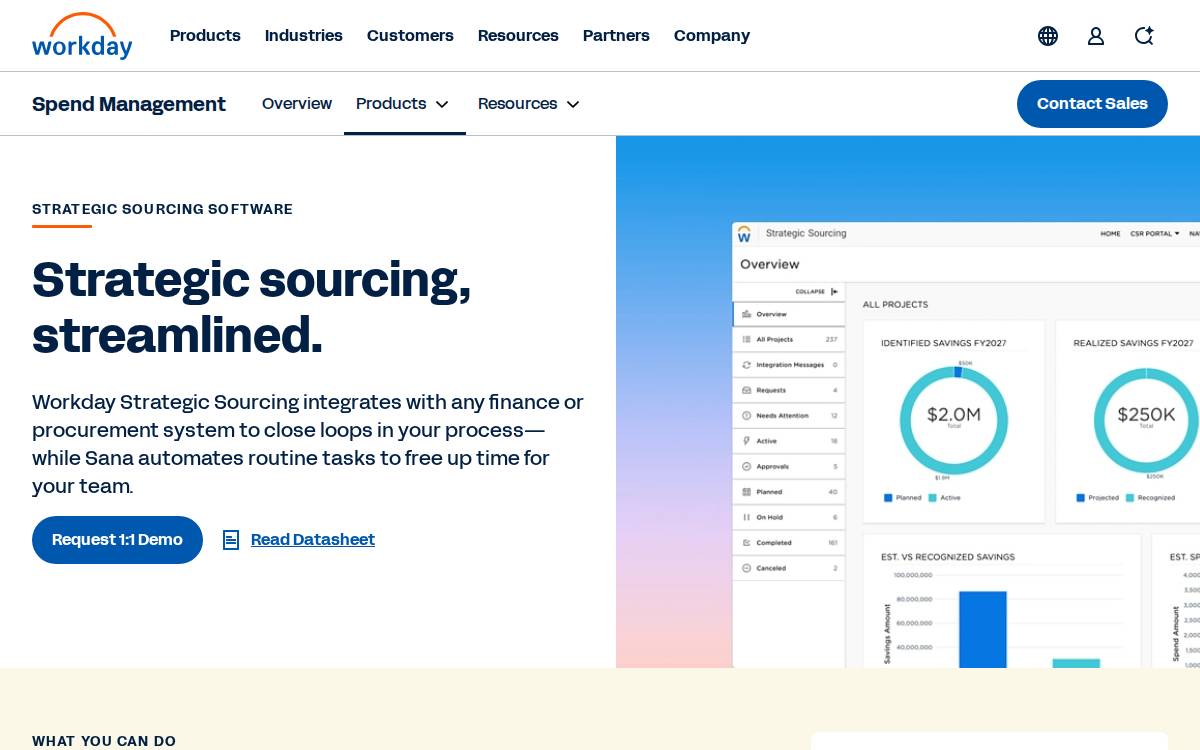The width and height of the screenshot is (1200, 750).
Task: Open the Read Datasheet link
Action: click(x=313, y=540)
